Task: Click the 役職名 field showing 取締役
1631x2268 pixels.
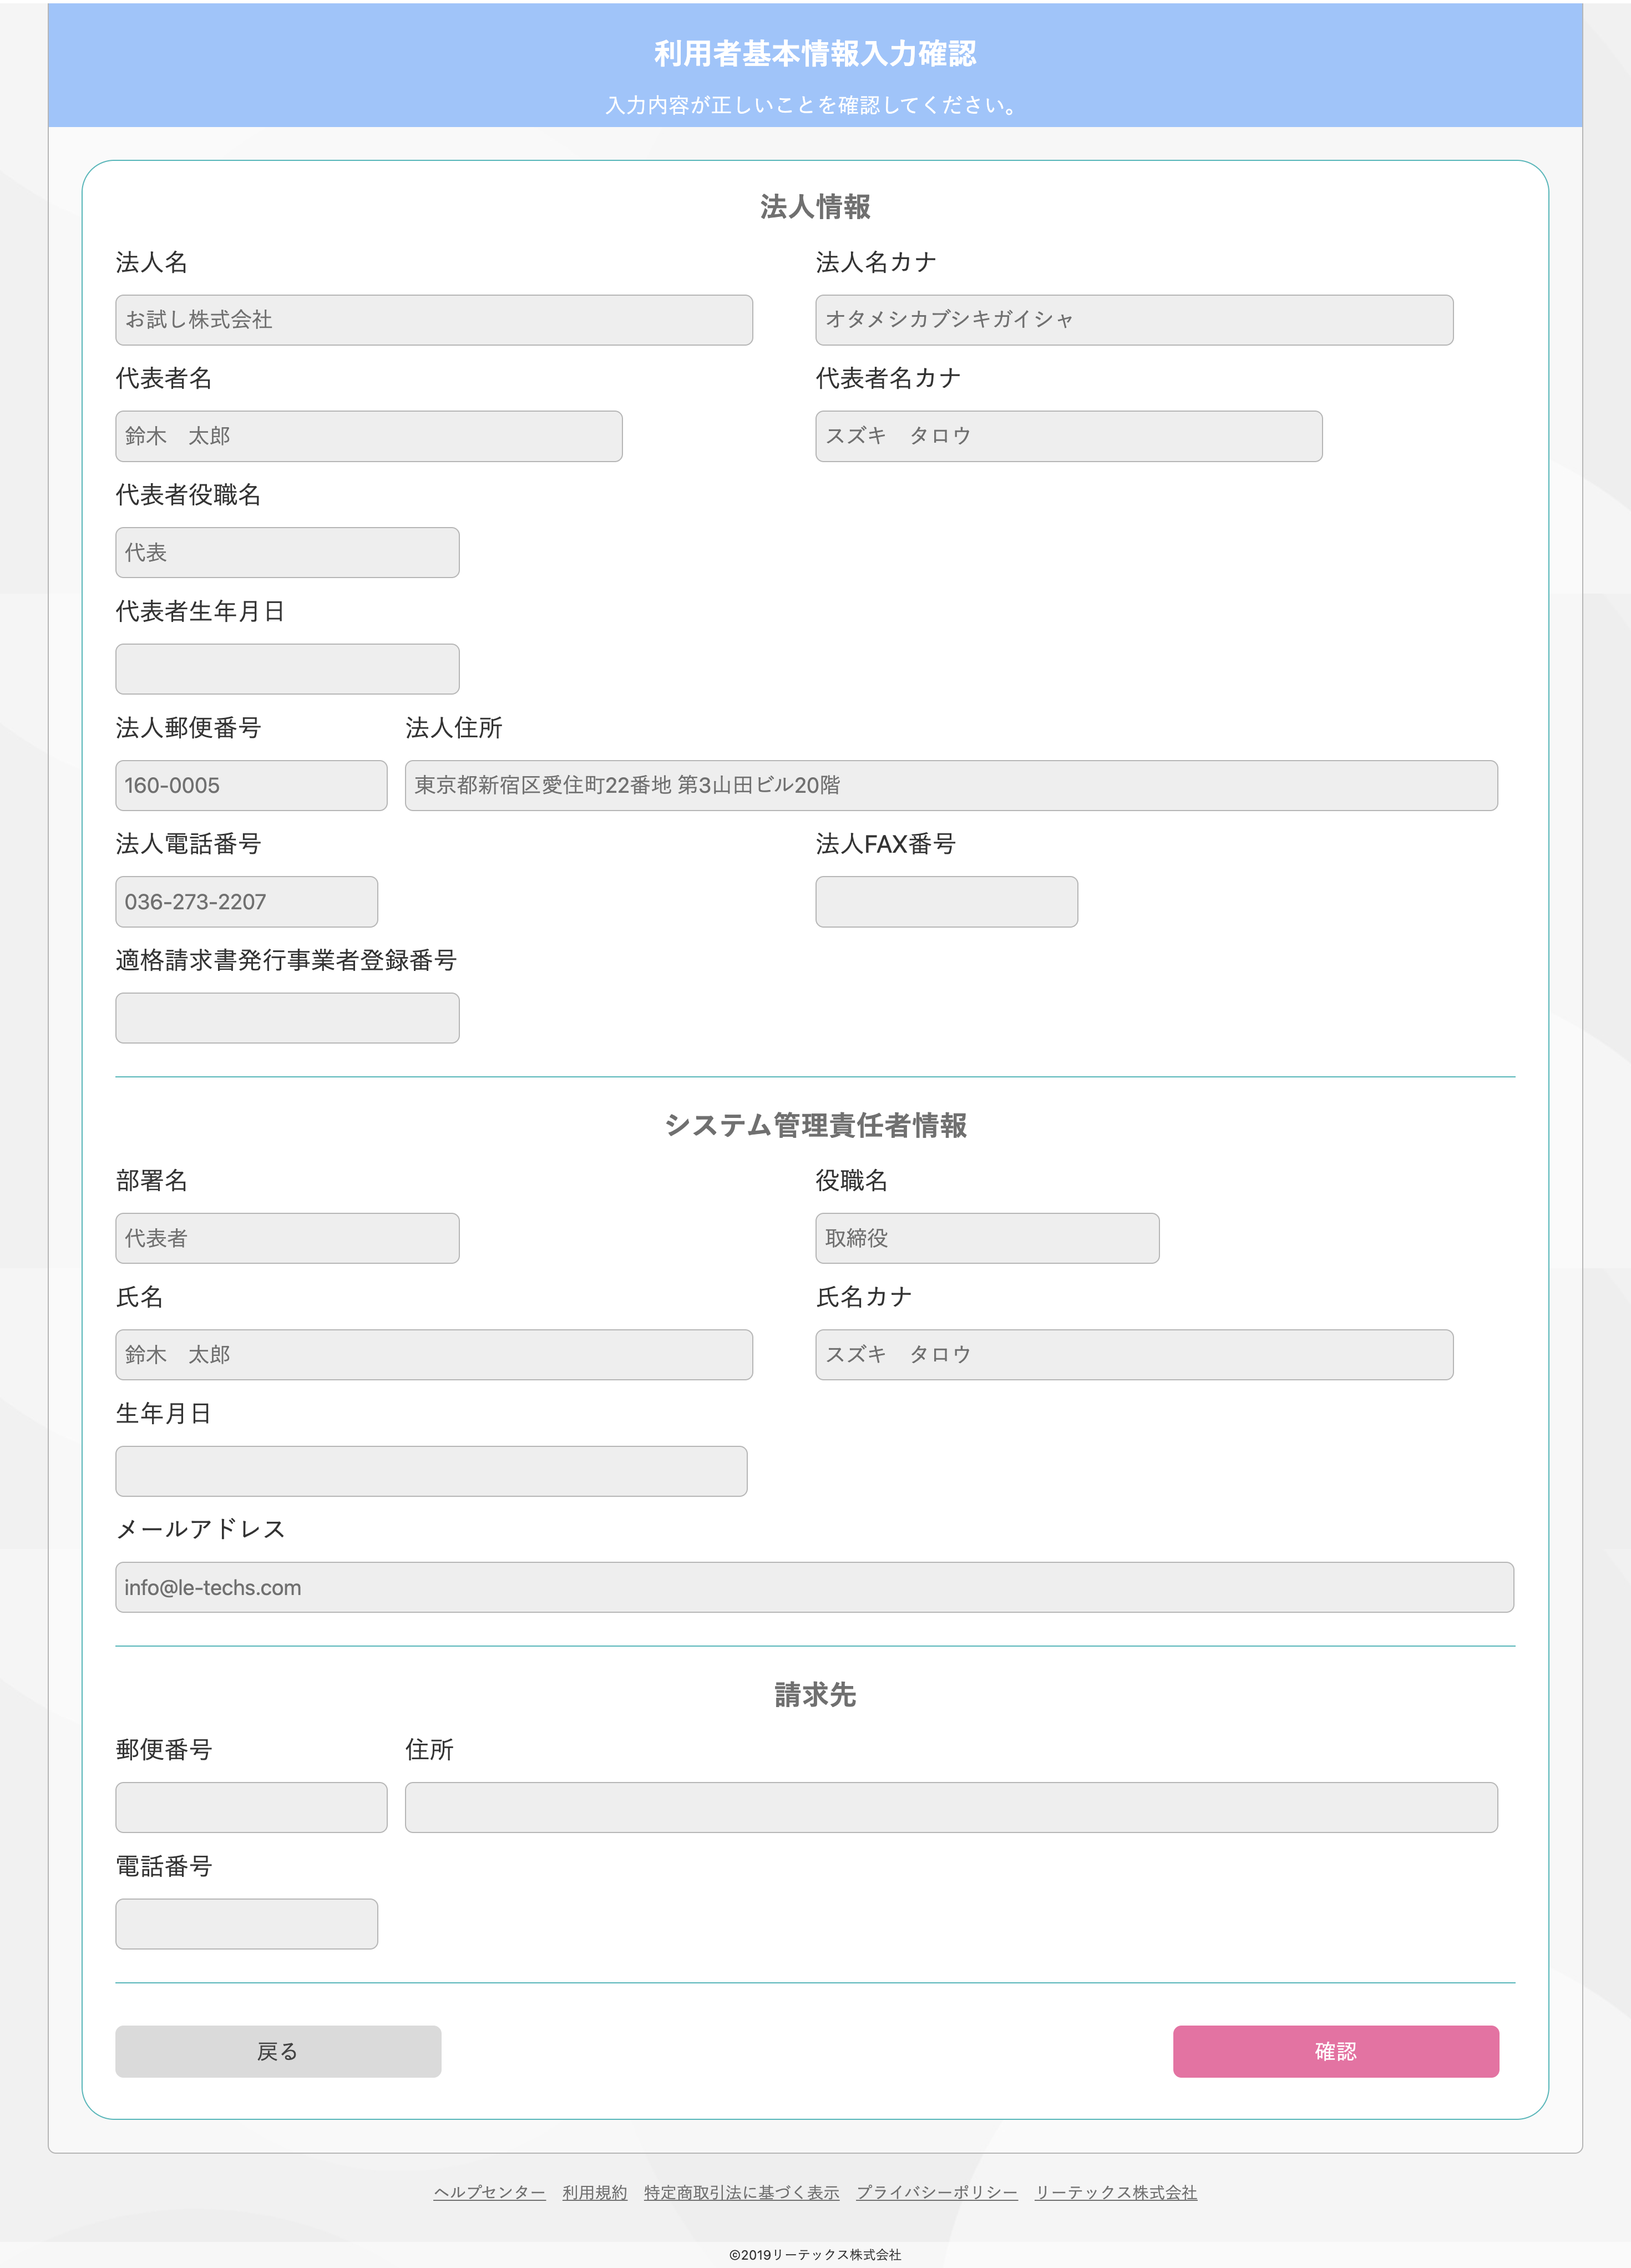Action: click(987, 1238)
